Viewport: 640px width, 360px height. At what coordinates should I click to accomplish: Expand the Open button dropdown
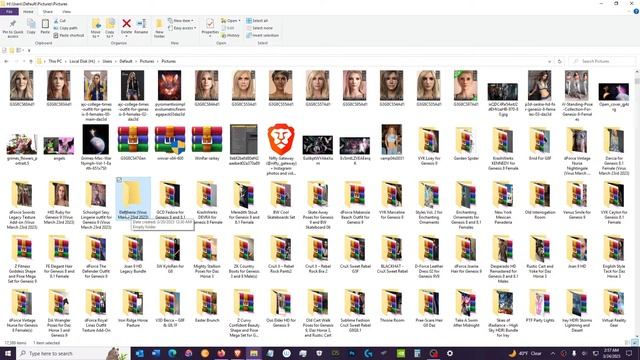coord(239,20)
